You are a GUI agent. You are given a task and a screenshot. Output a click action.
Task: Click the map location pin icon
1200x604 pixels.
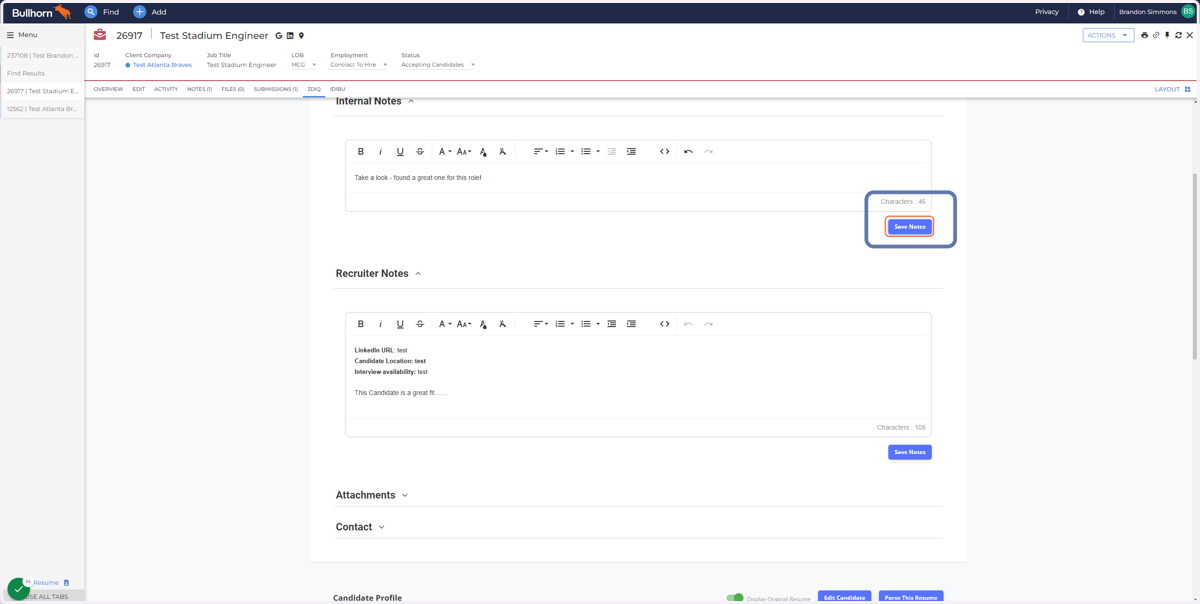tap(301, 36)
